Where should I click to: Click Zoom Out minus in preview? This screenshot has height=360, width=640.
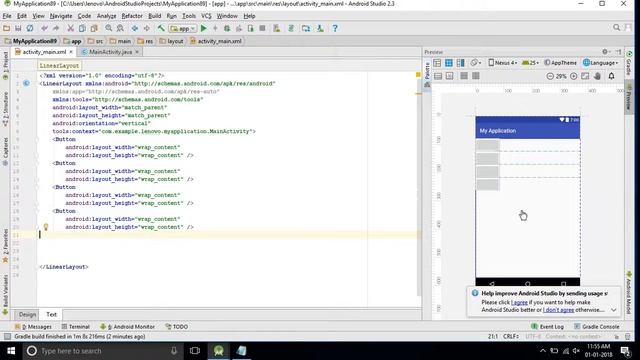click(550, 76)
